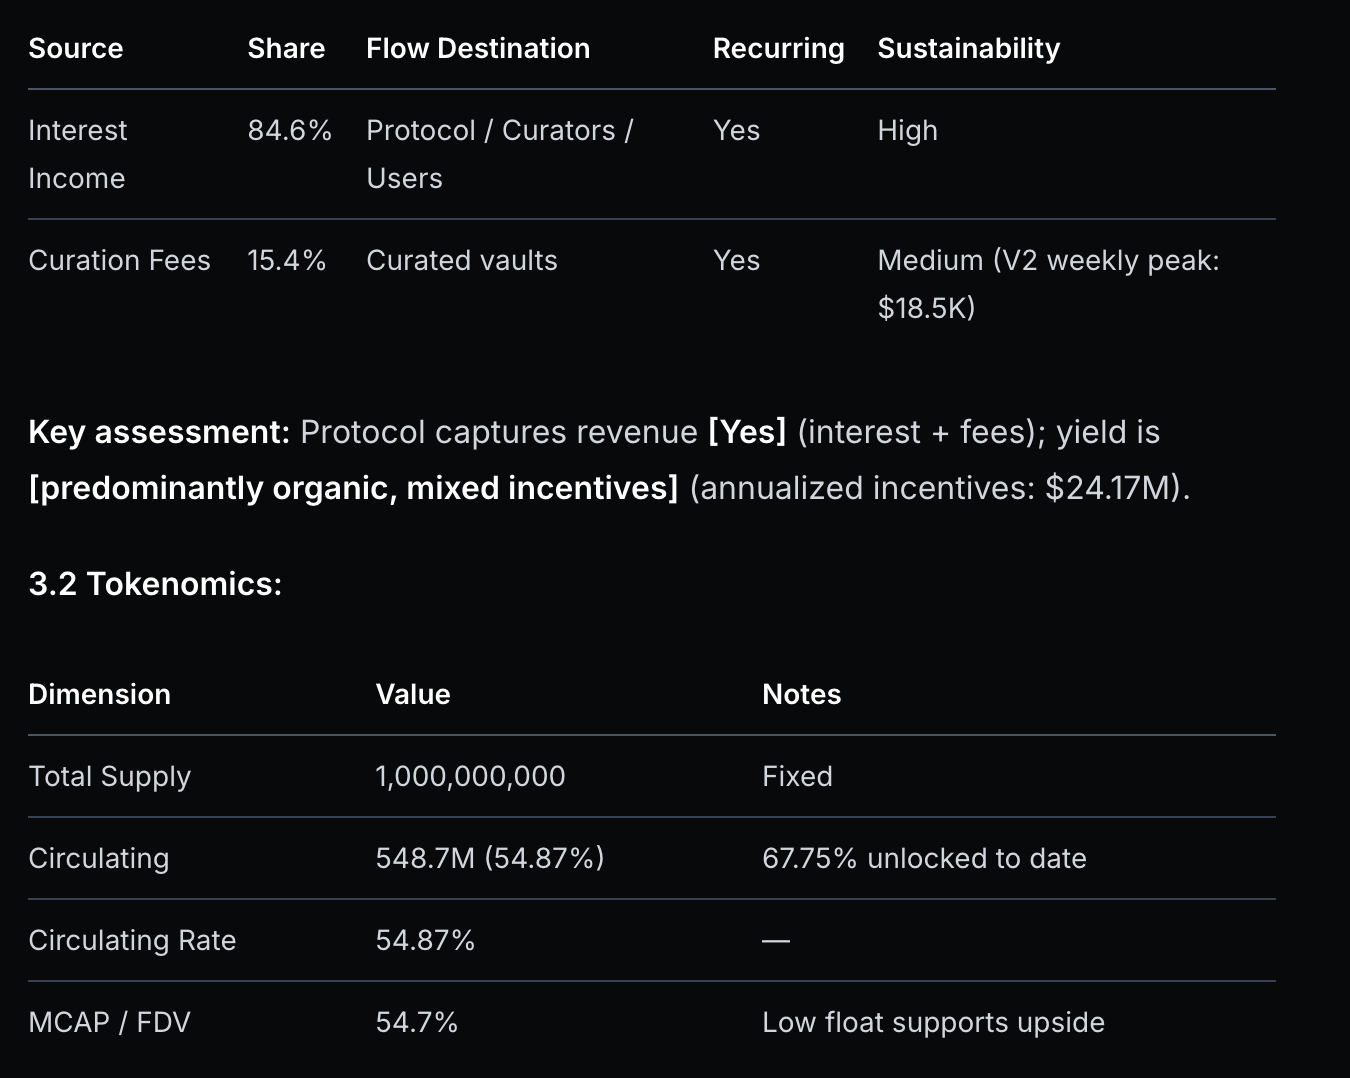
Task: Click the 548.7M (54.87%) circulating value
Action: coord(490,859)
